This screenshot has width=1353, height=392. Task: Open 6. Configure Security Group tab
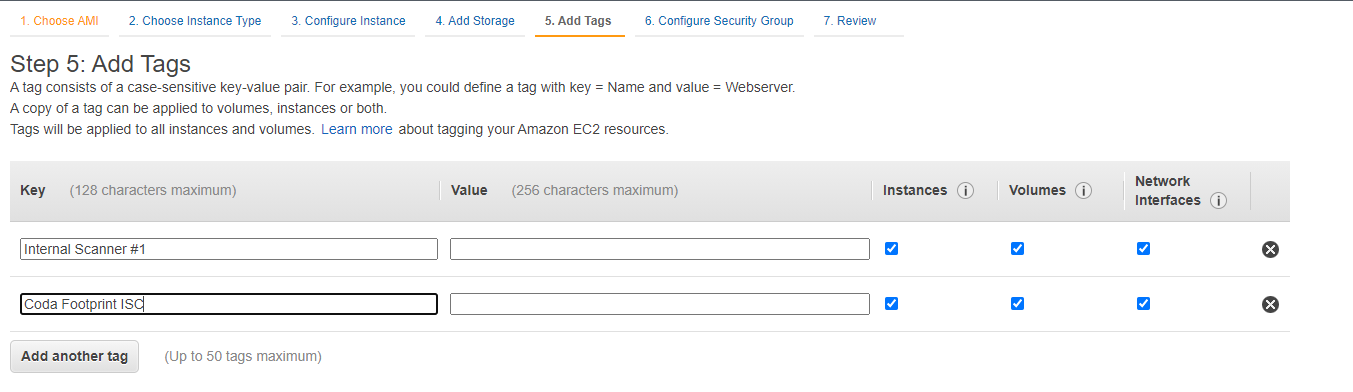[719, 21]
